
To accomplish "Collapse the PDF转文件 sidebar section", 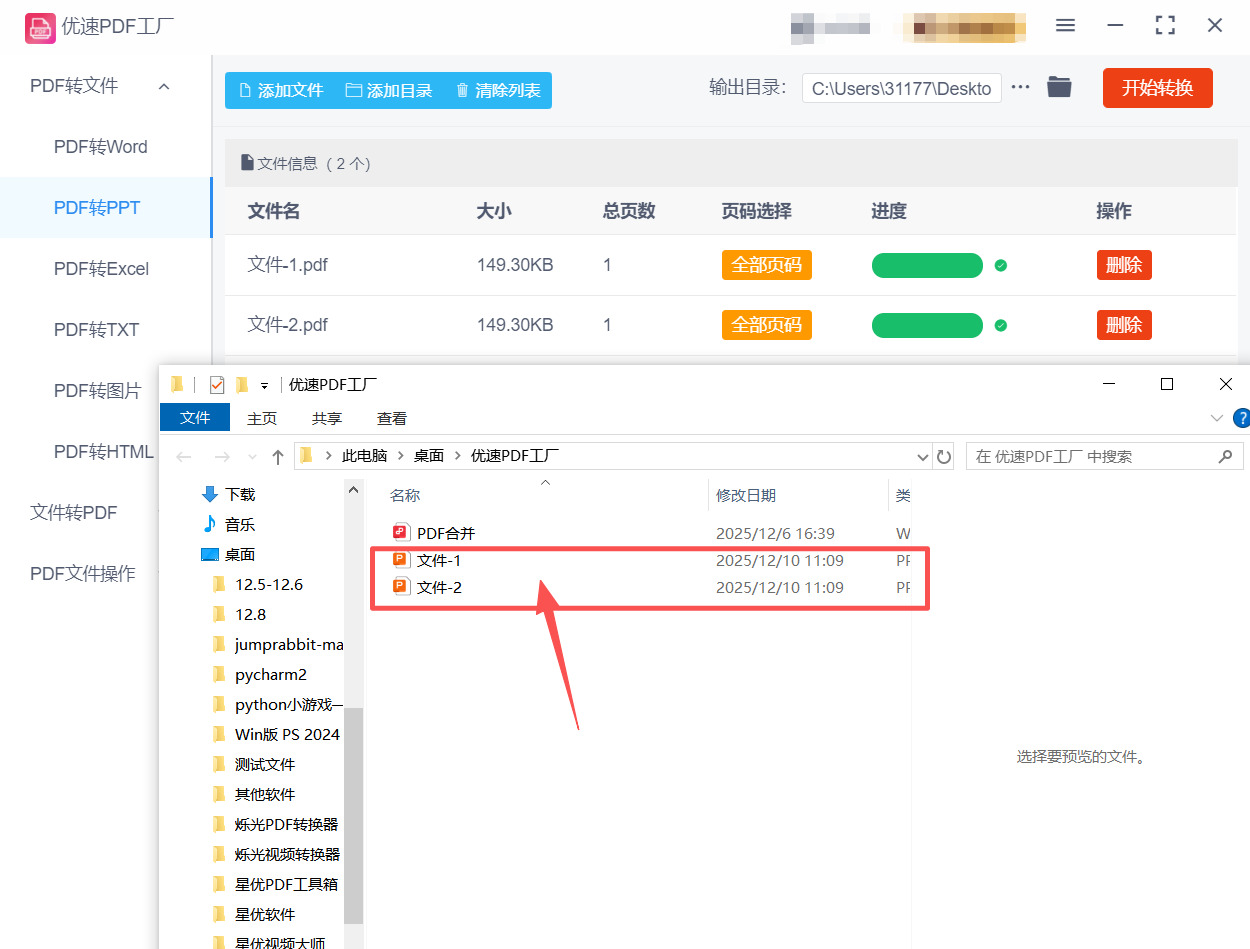I will point(164,87).
